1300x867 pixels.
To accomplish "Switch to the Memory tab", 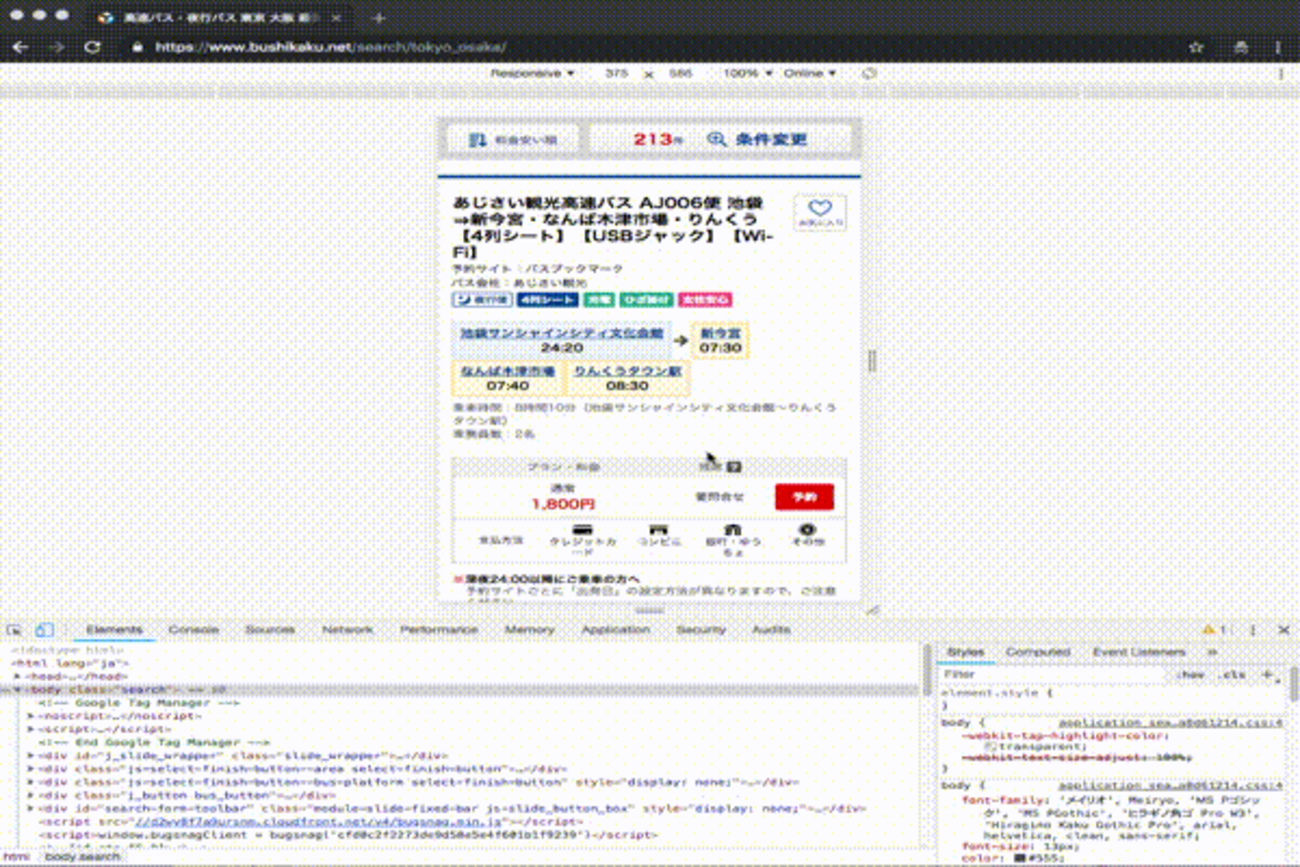I will 529,630.
